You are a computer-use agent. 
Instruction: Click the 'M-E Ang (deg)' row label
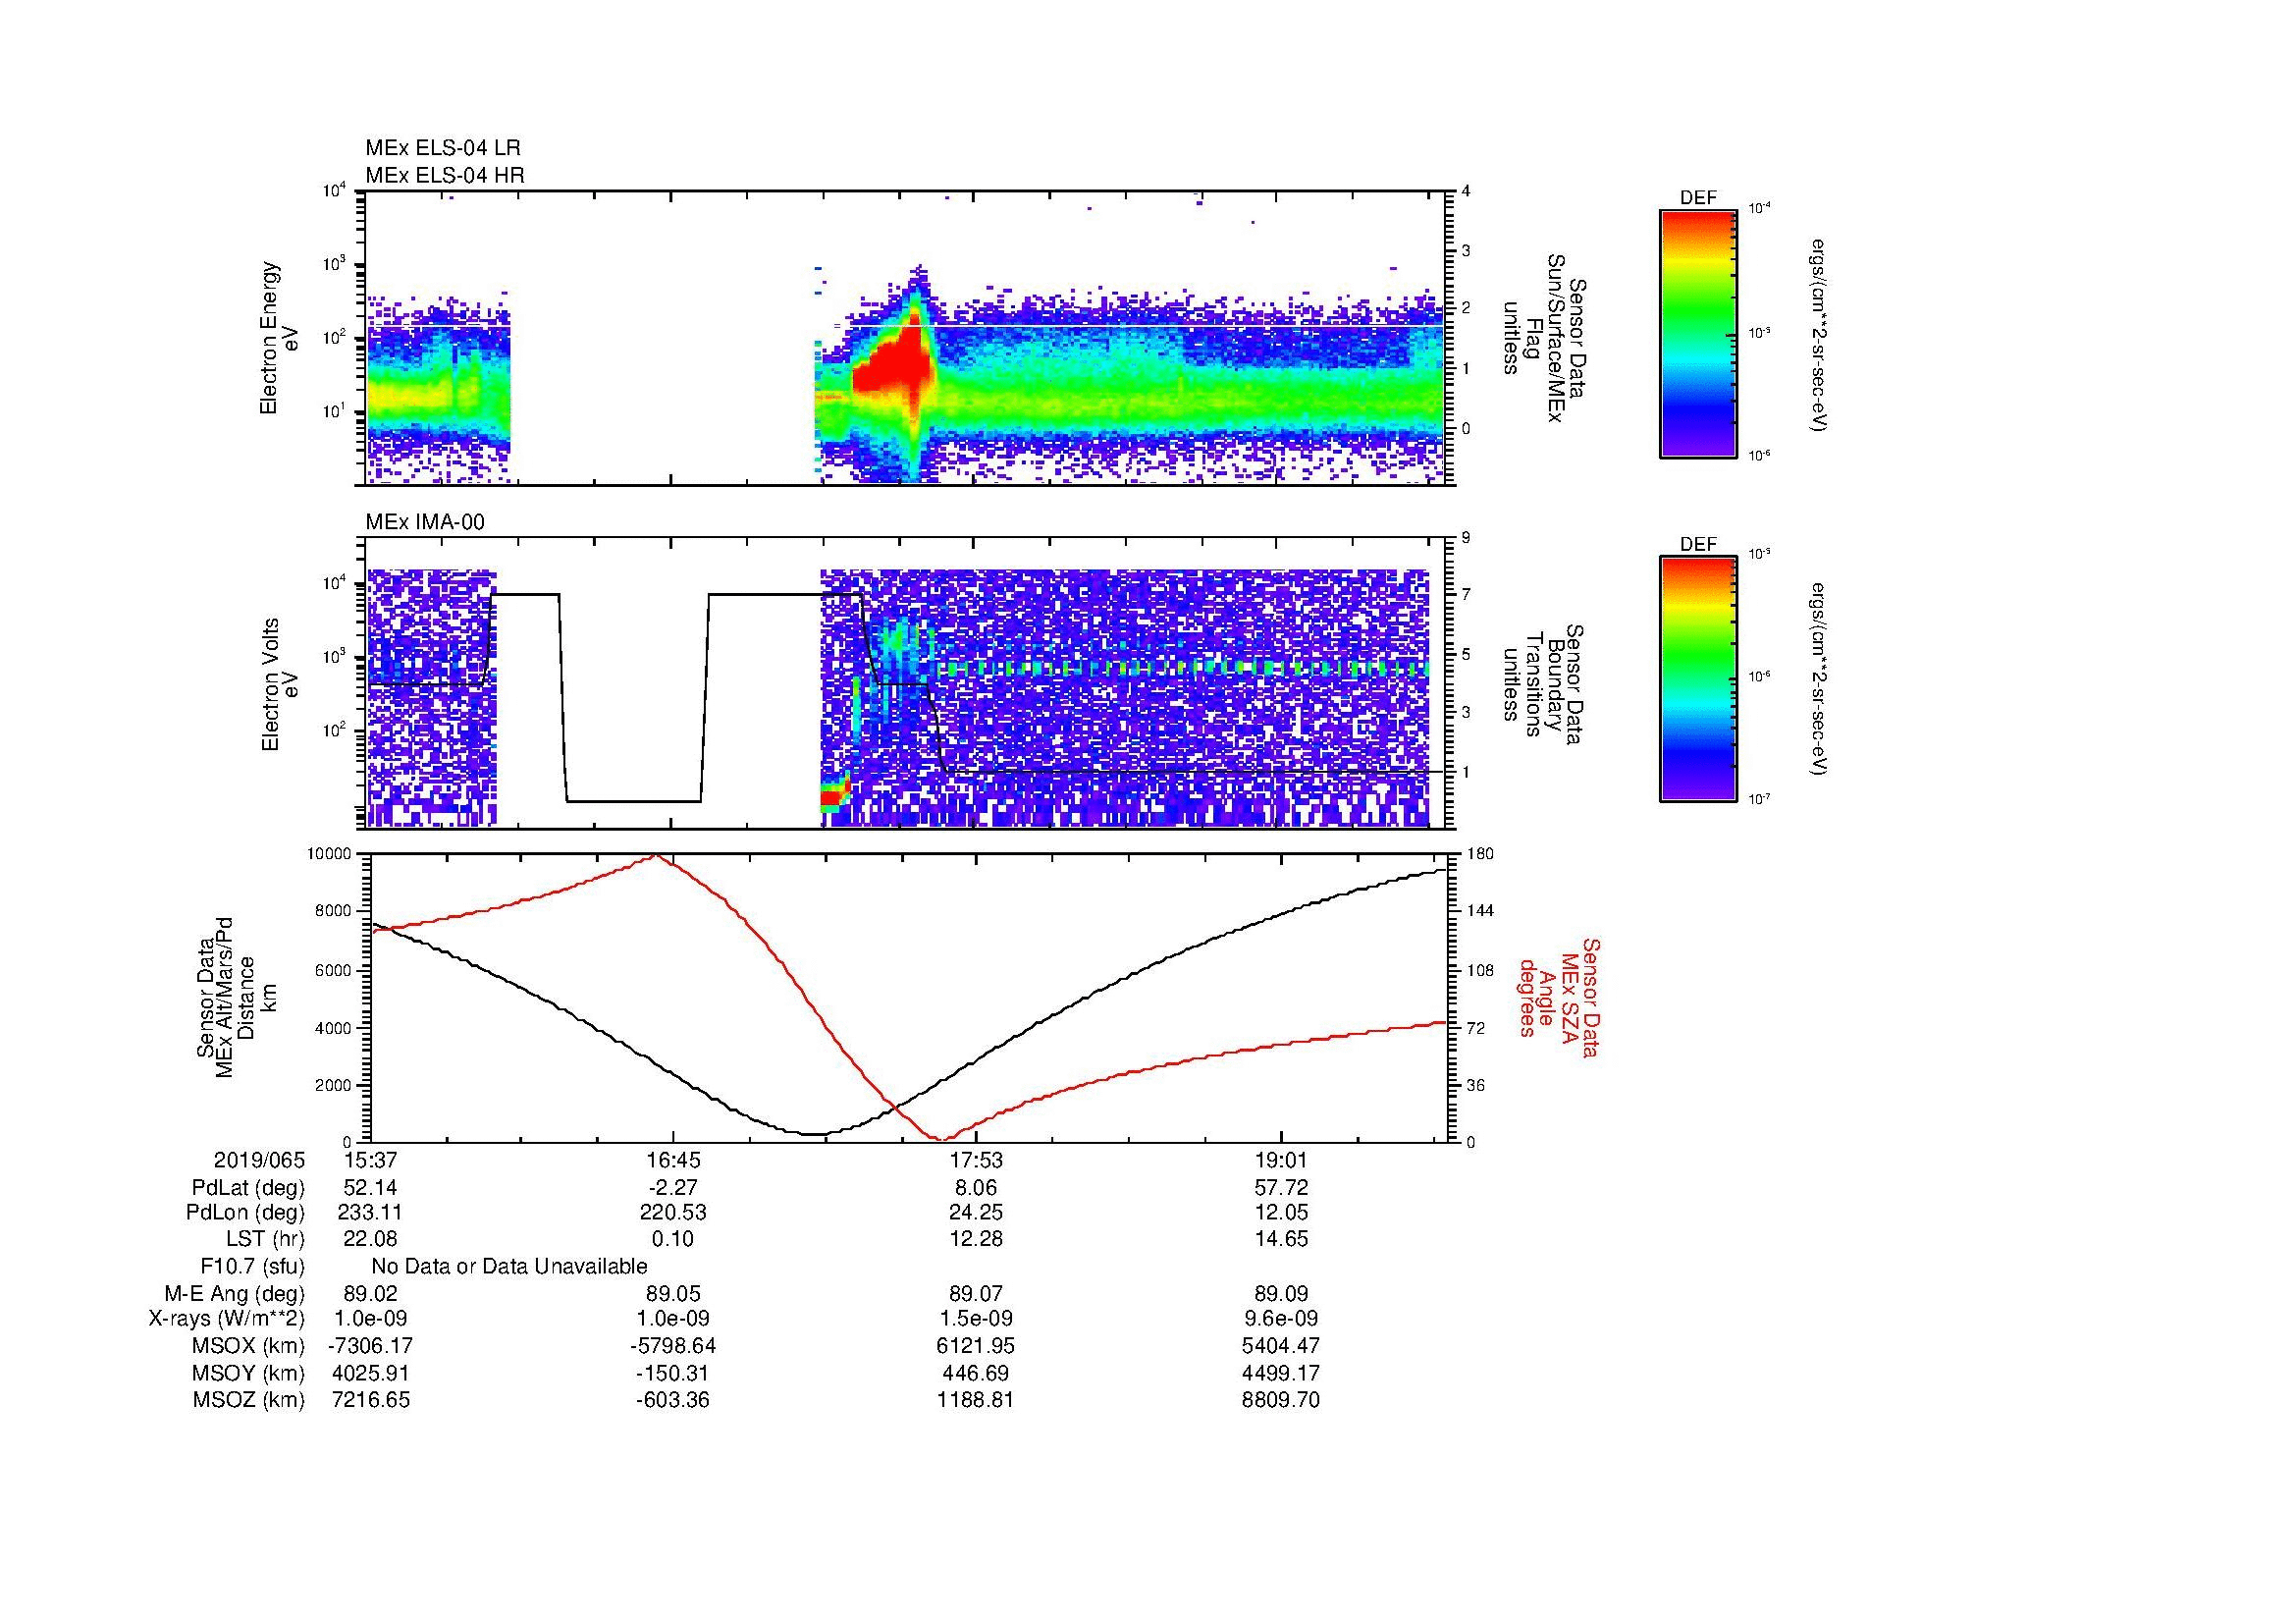[235, 1294]
